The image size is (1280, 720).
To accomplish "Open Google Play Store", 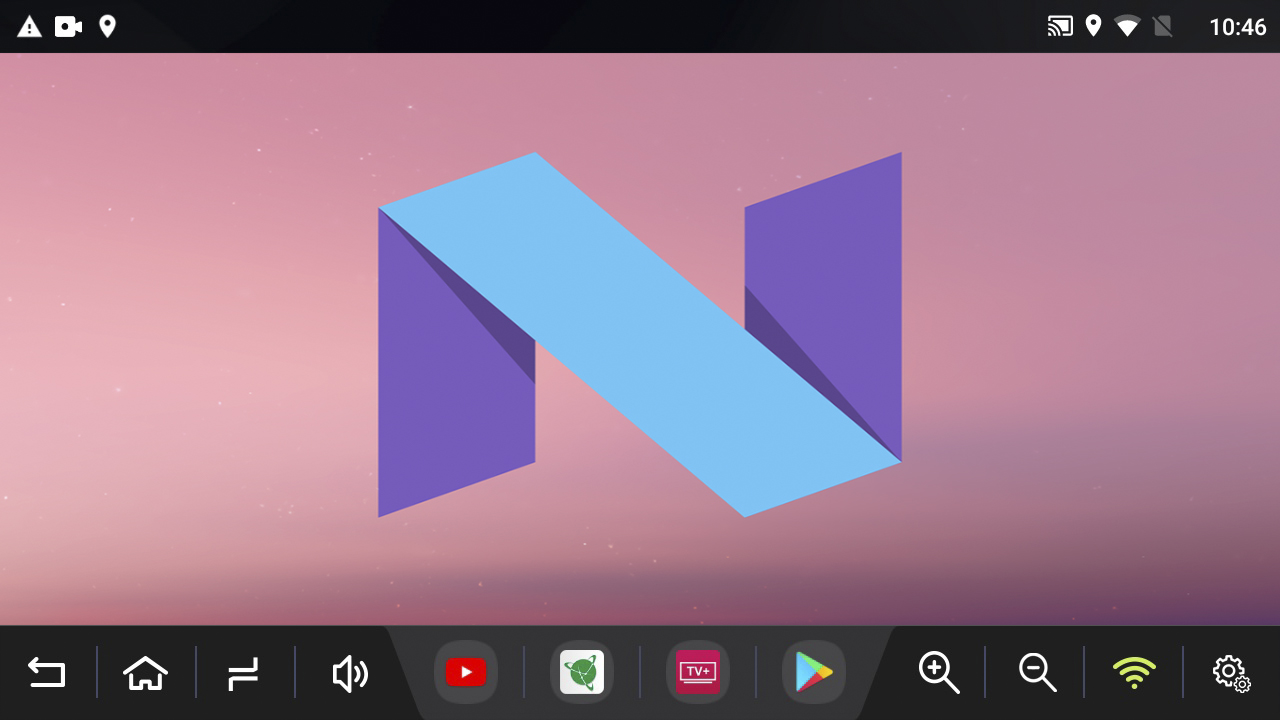I will (x=813, y=672).
